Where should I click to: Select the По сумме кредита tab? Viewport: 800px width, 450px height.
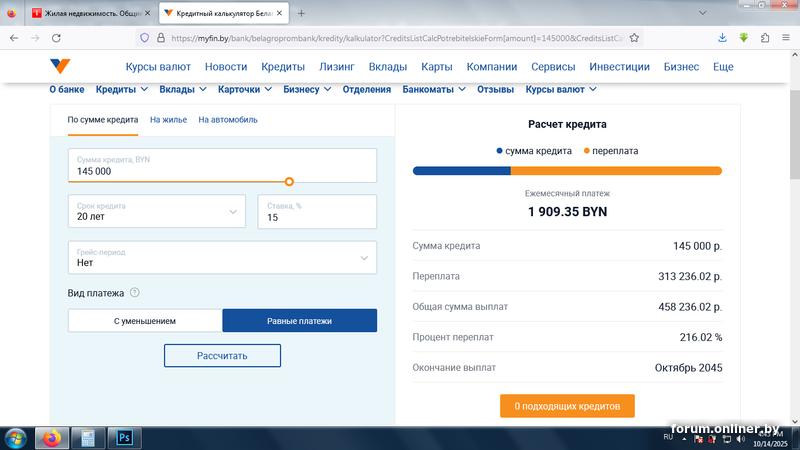pyautogui.click(x=103, y=120)
